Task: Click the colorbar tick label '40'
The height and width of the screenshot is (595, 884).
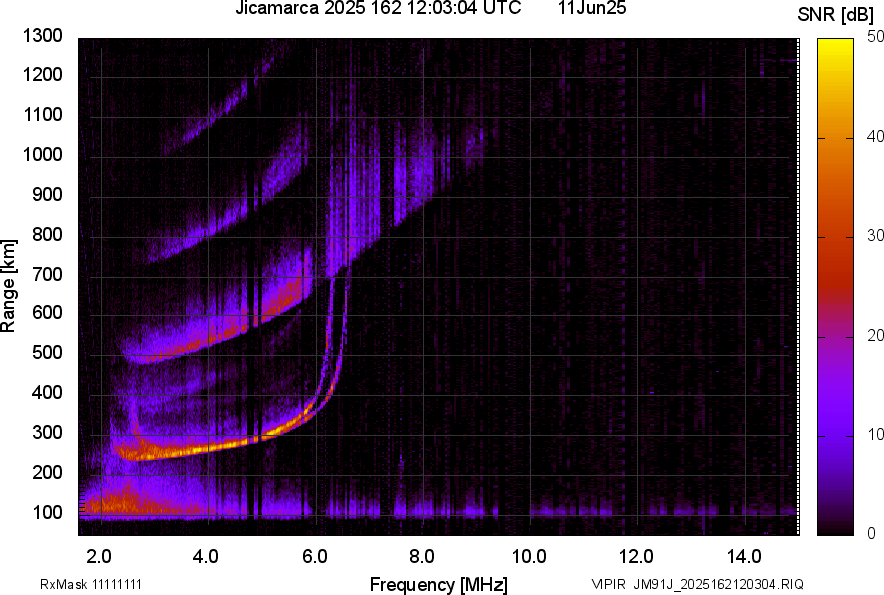Action: click(x=876, y=136)
